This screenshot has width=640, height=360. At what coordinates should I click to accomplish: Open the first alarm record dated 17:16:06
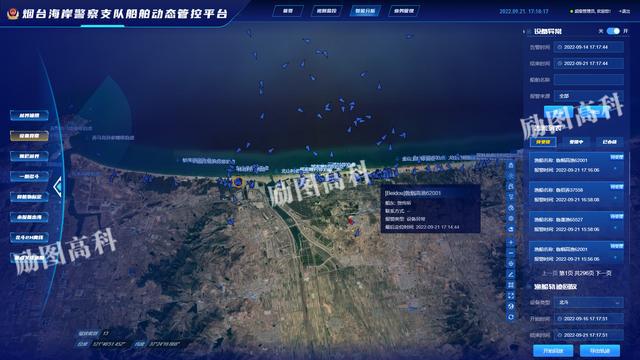coord(576,165)
